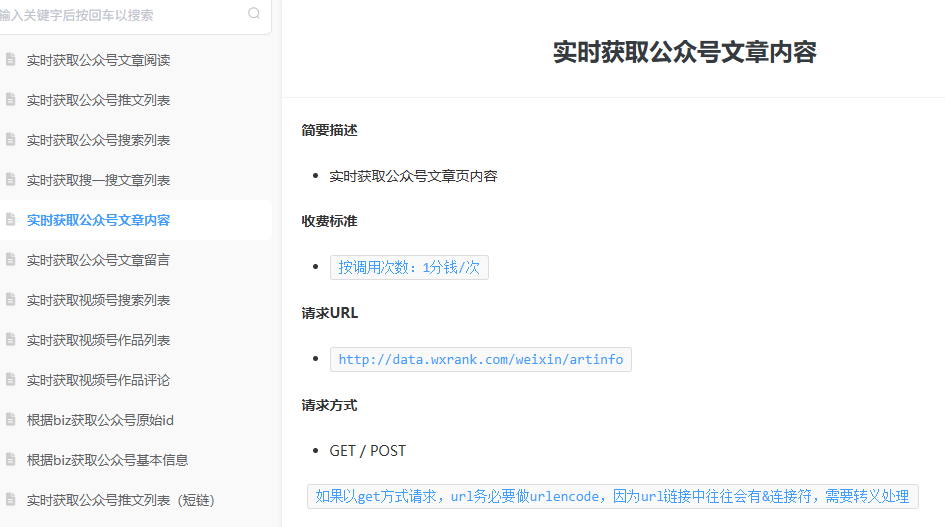Click document icon beside 实时获取公众号文章留言

(10, 260)
